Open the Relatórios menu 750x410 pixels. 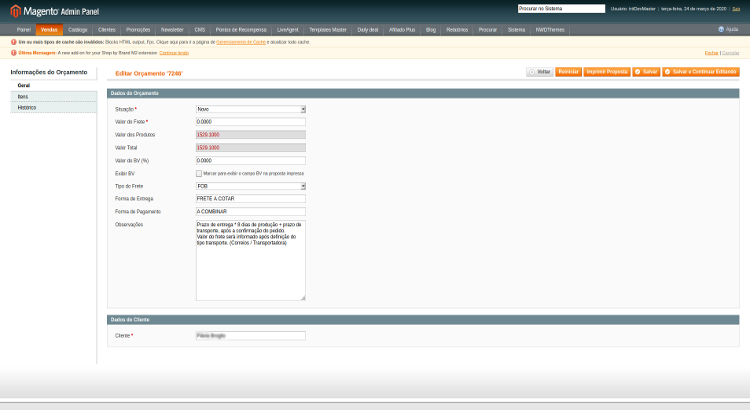[457, 30]
